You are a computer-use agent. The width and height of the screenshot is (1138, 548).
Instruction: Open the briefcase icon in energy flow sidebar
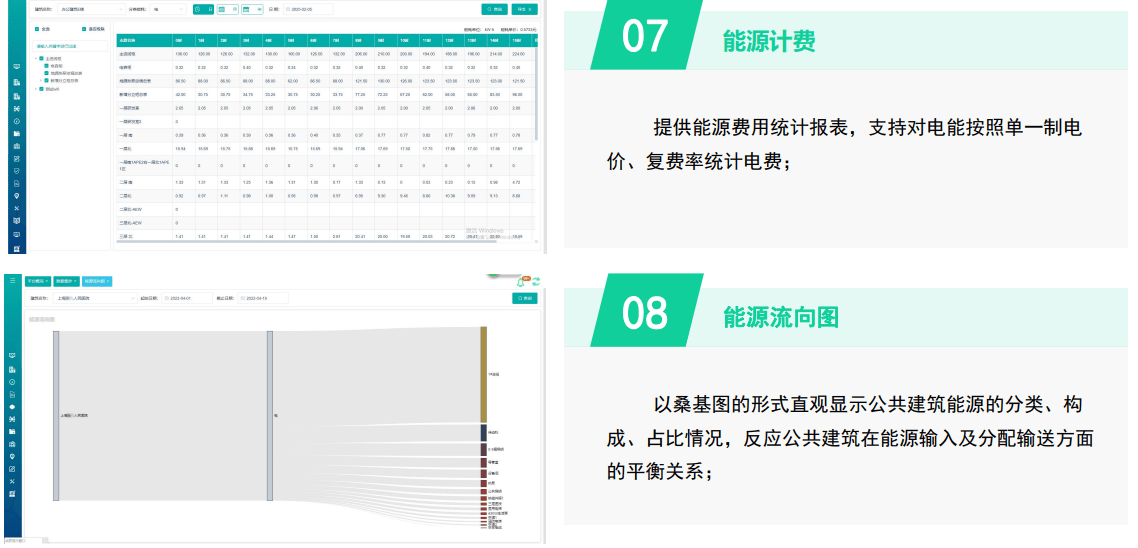pos(12,444)
